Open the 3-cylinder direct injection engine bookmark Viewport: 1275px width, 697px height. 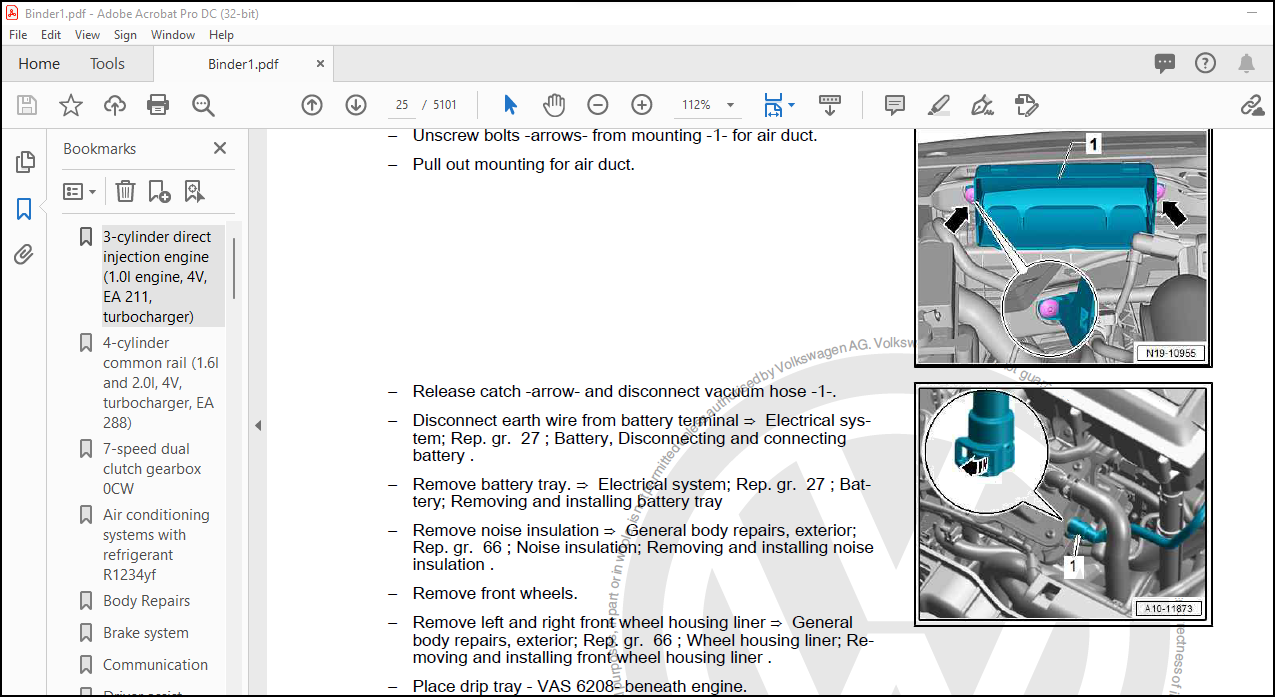tap(163, 277)
